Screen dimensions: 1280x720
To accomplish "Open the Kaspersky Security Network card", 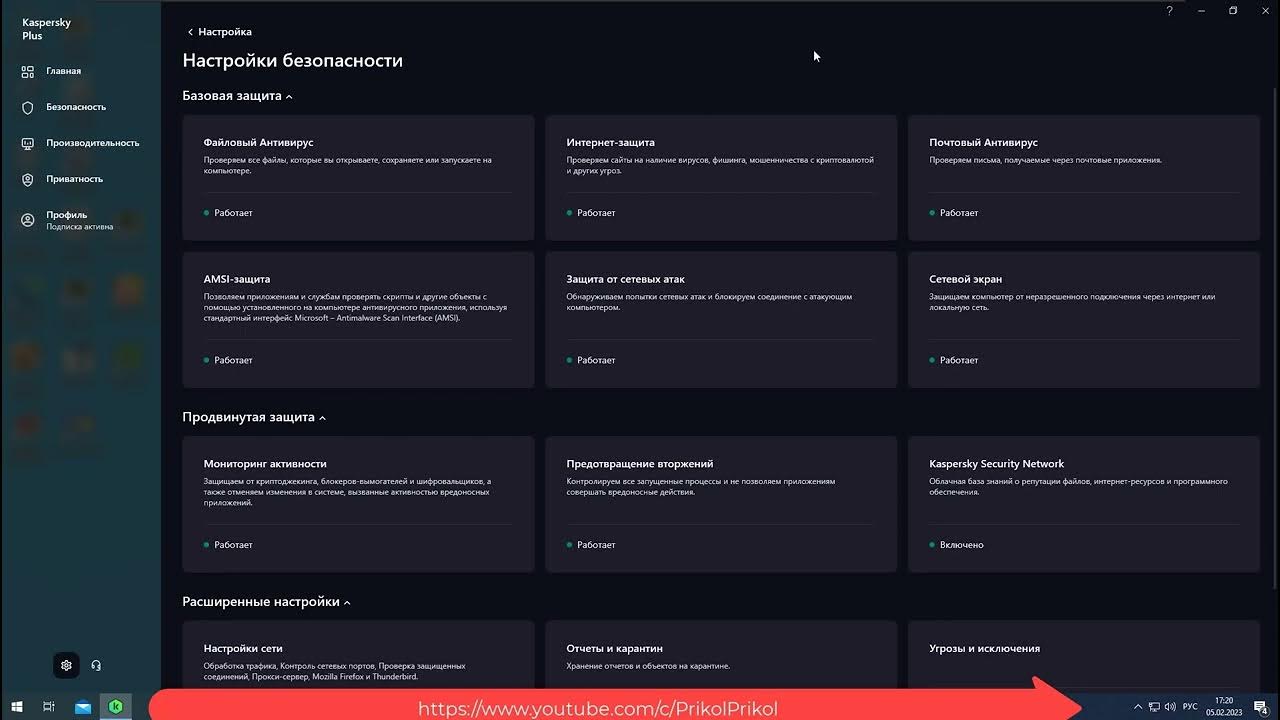I will 1084,504.
